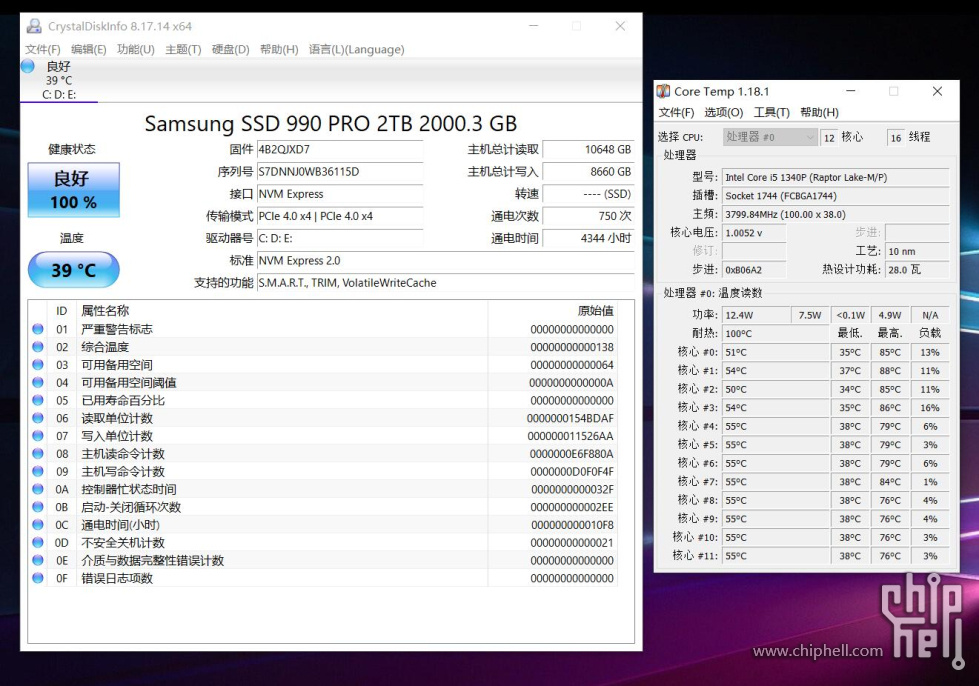Click status orb for attribute 08 主机读命令计数
Image resolution: width=979 pixels, height=686 pixels.
tap(38, 453)
